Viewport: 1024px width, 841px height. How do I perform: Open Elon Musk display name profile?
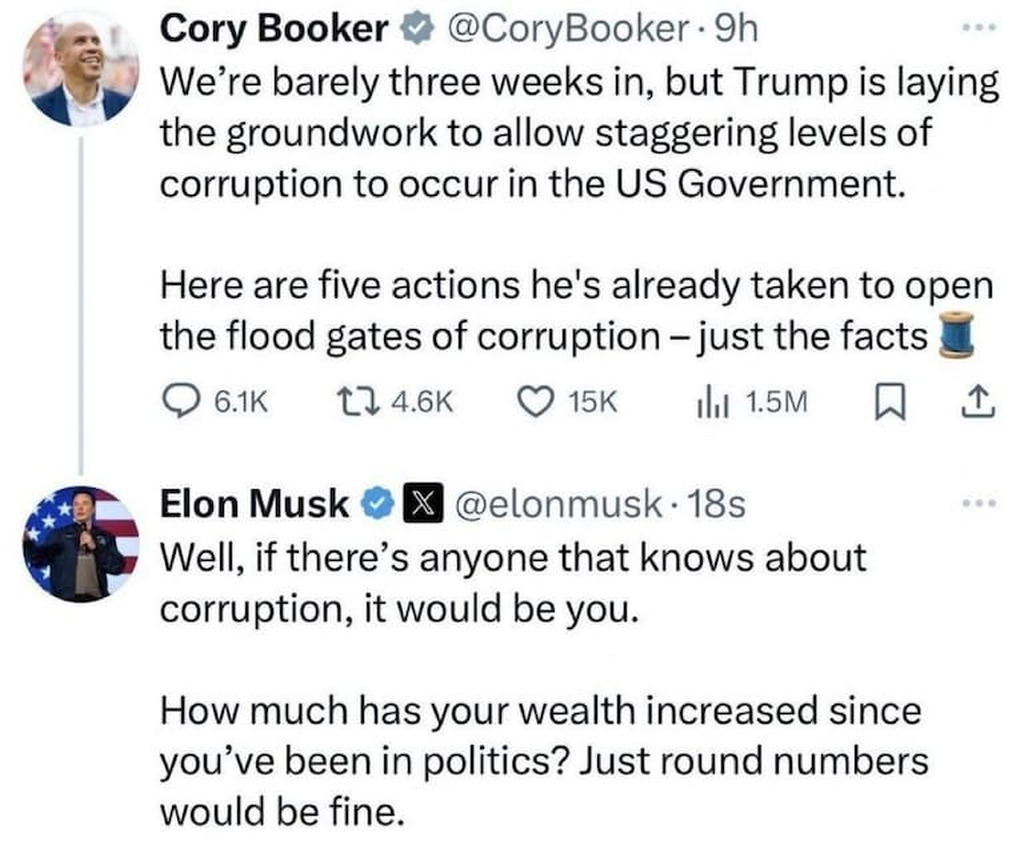point(255,503)
